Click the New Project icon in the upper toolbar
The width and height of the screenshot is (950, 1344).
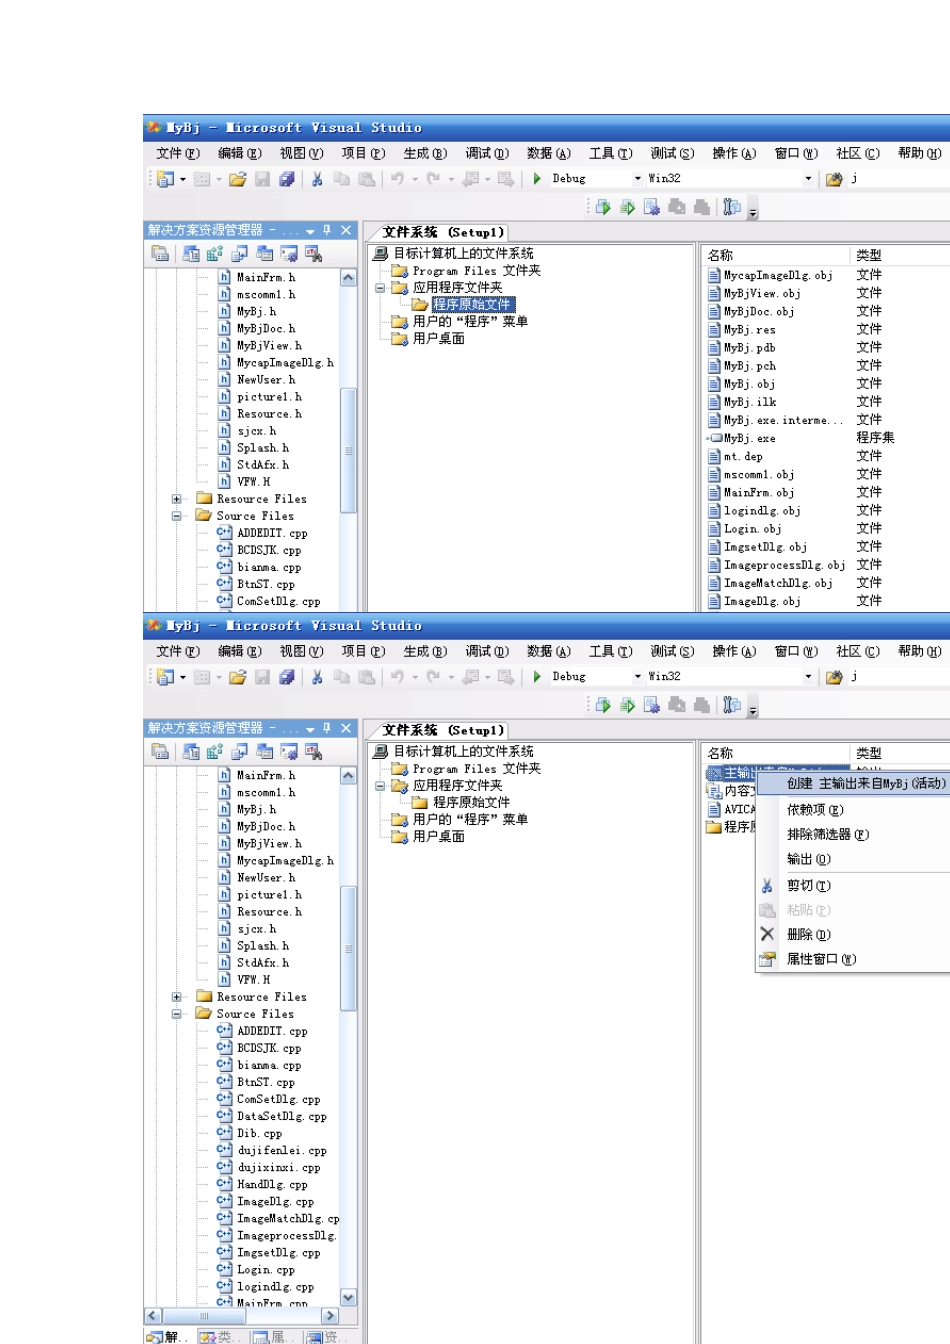166,179
